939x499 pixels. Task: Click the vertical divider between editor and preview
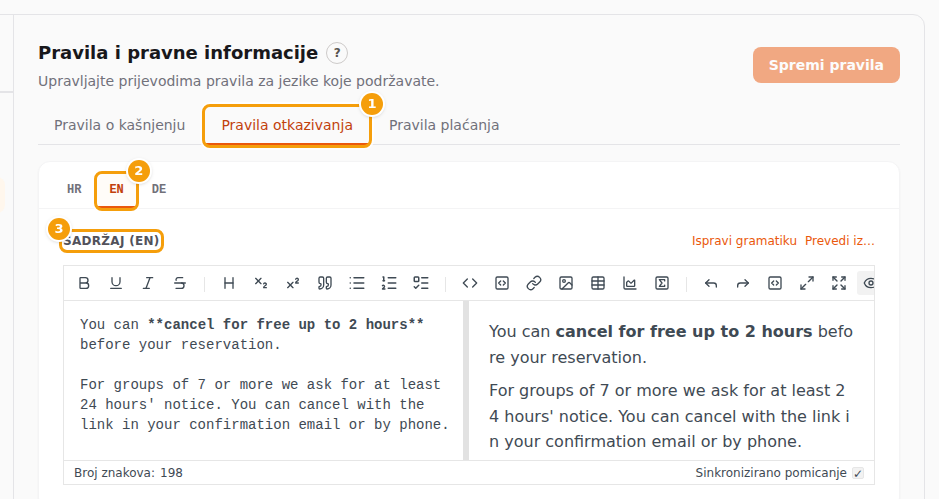click(x=466, y=380)
